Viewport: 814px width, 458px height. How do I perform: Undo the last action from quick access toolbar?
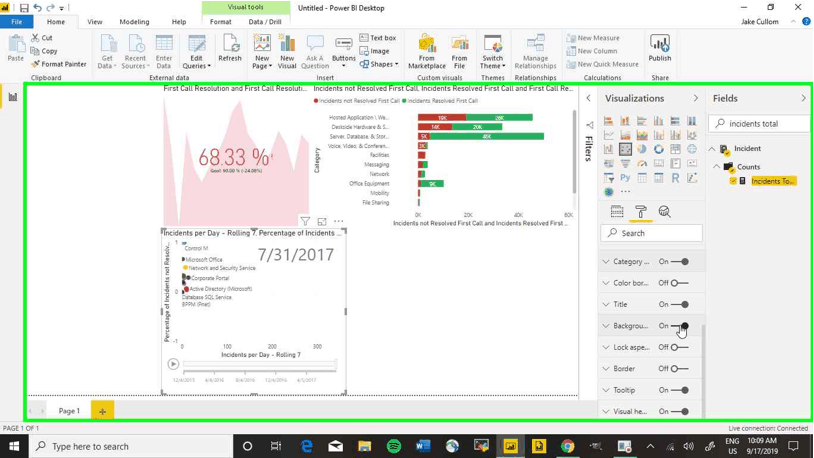click(x=37, y=8)
